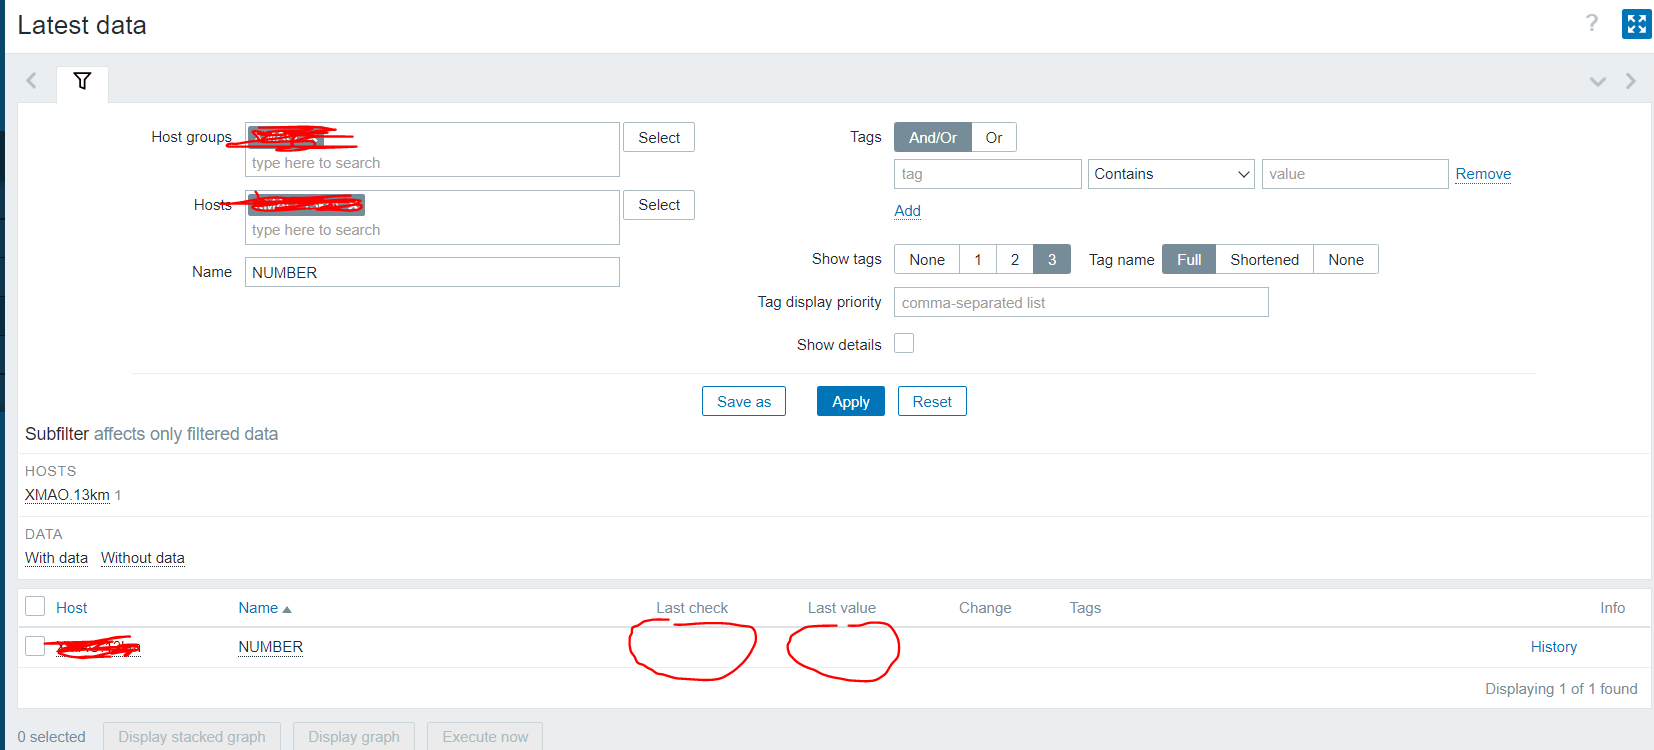
Task: Click the Tag display priority field
Action: coord(1081,302)
